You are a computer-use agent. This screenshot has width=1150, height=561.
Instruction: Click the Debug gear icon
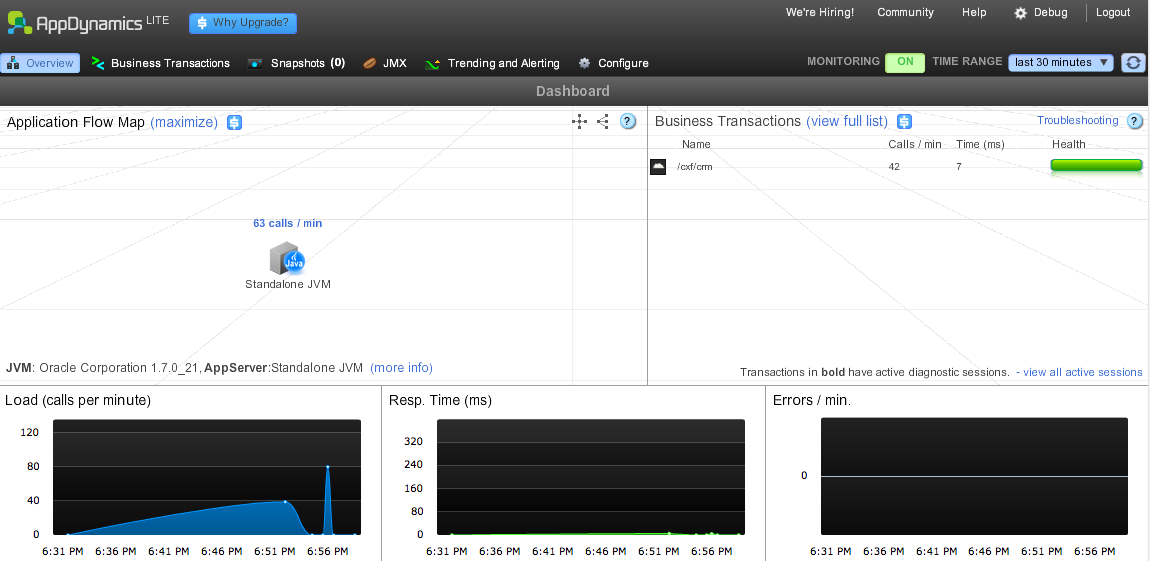pos(1020,13)
